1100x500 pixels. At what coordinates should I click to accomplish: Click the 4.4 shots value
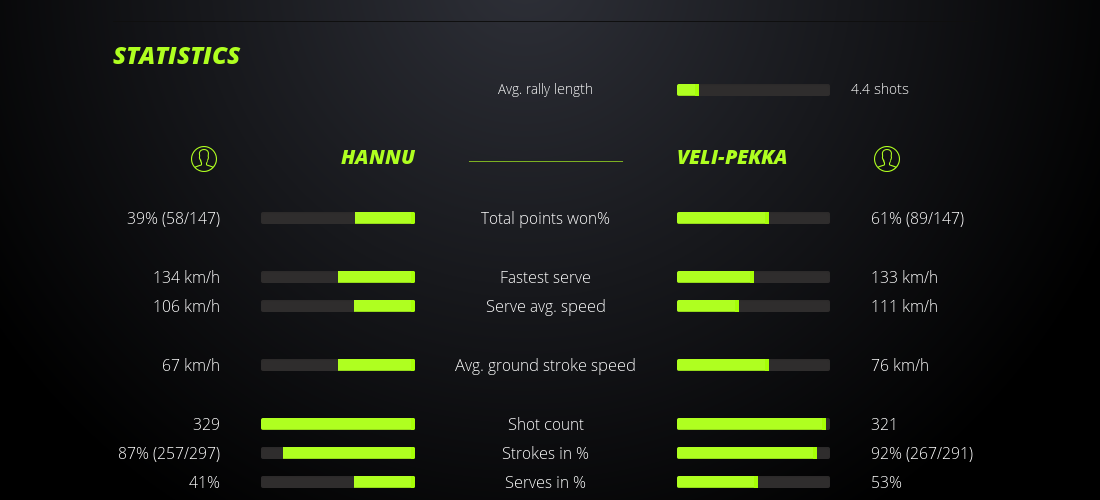coord(879,89)
